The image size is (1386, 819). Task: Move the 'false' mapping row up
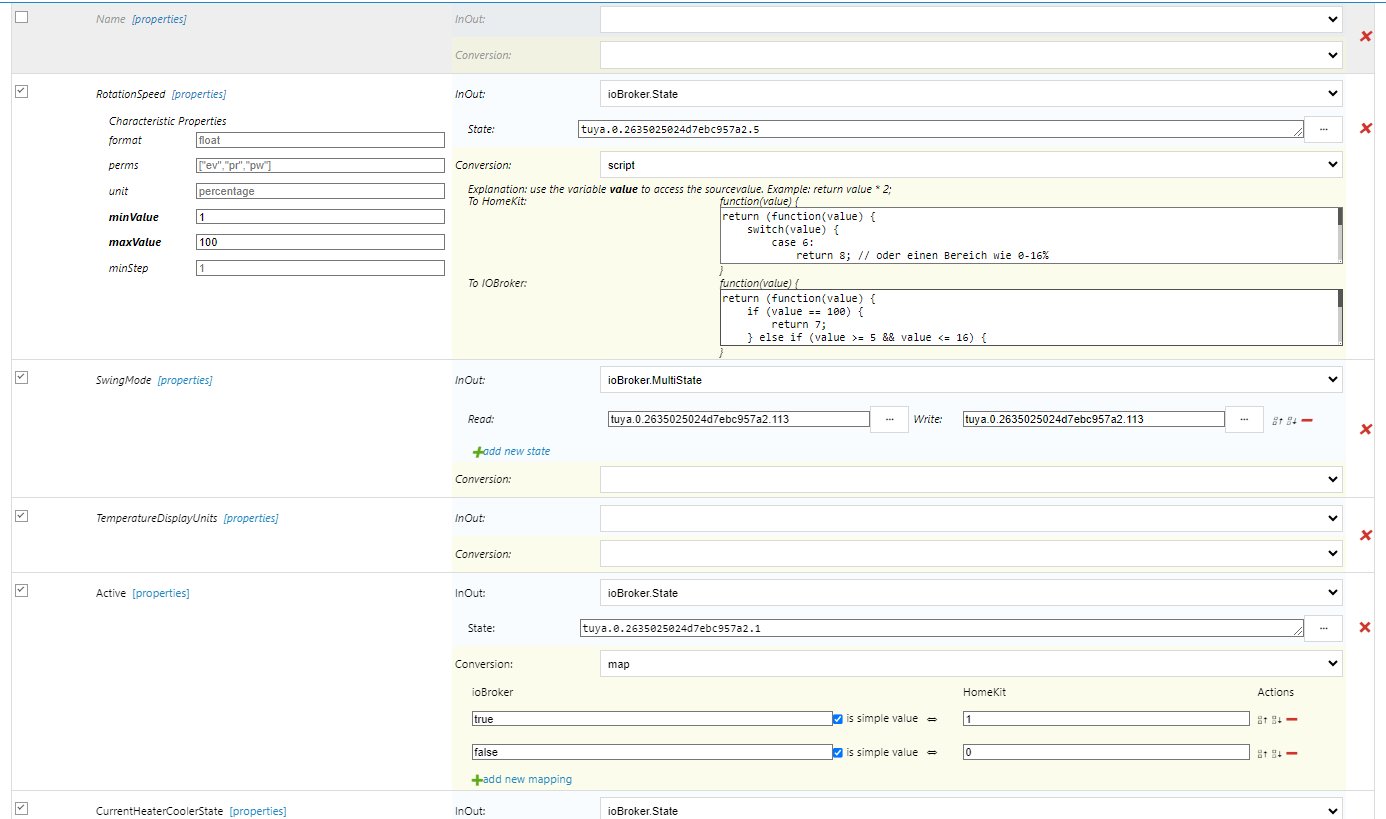tap(1262, 753)
